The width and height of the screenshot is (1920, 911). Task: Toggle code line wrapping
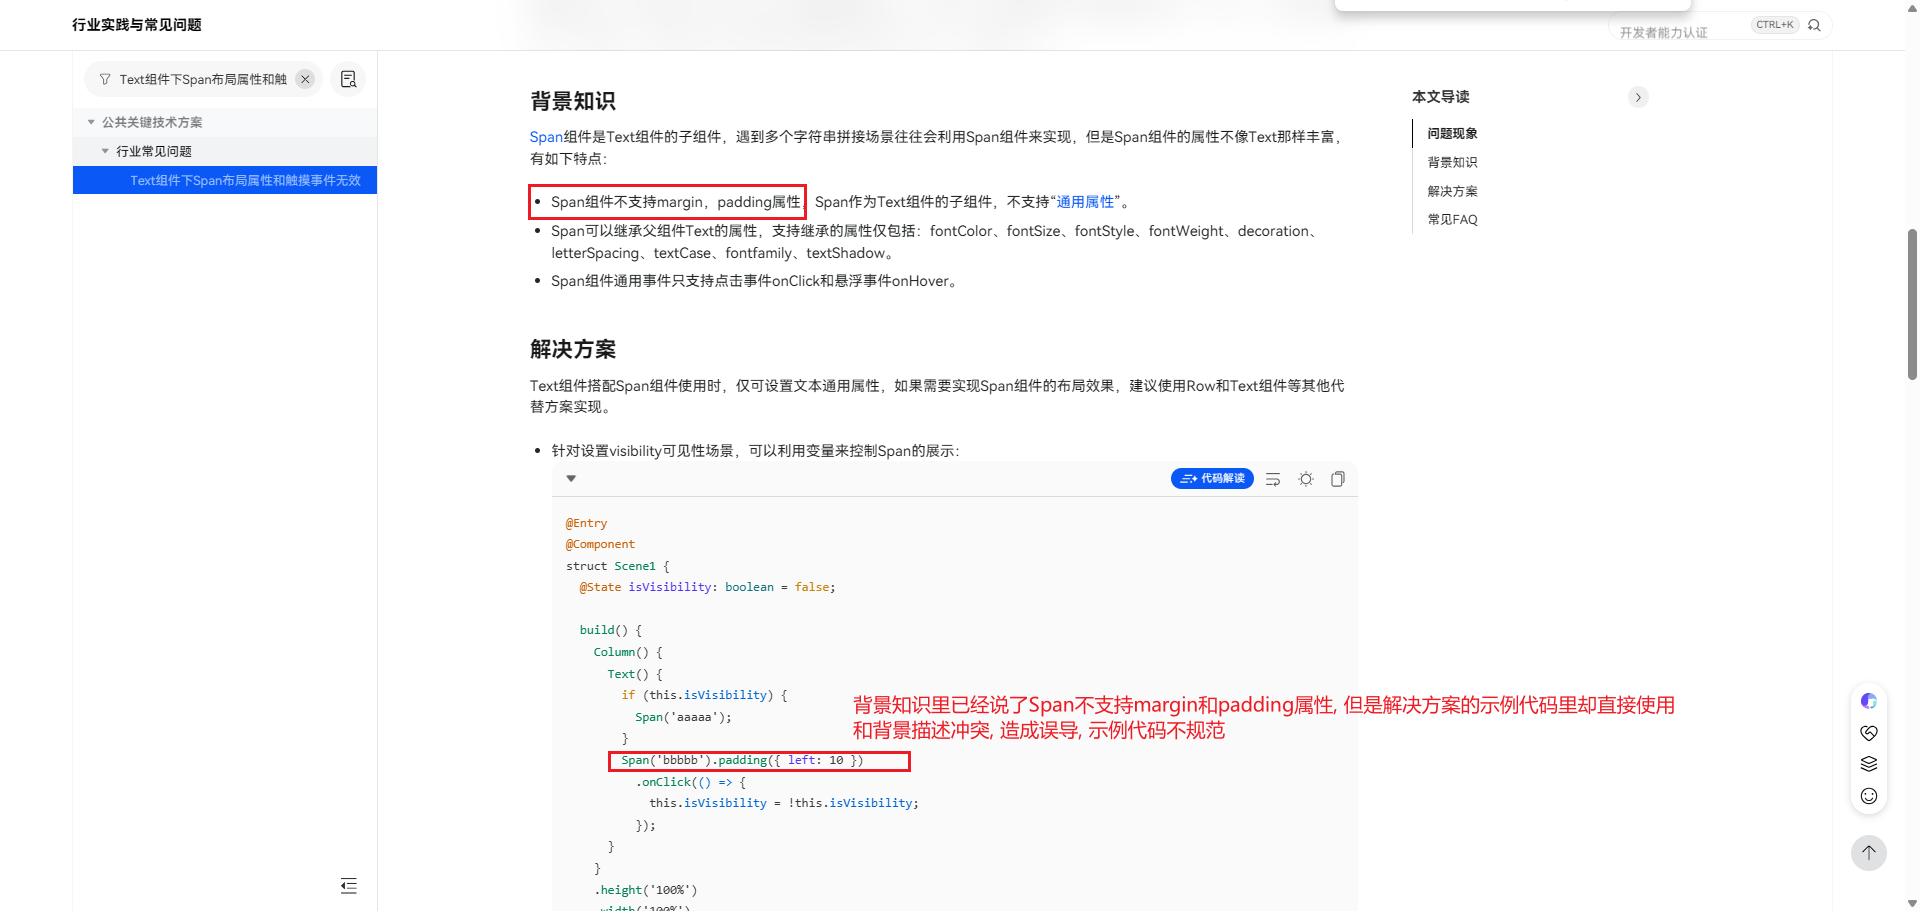tap(1273, 479)
